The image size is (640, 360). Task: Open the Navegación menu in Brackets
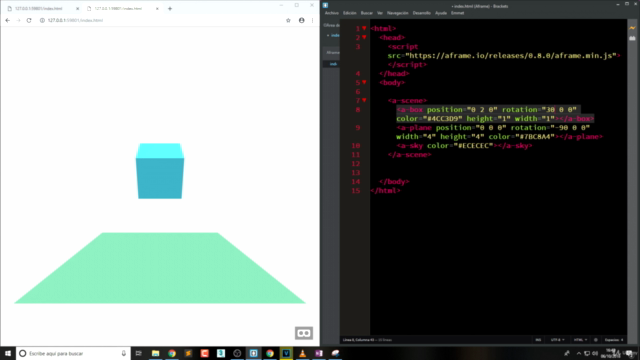(398, 13)
